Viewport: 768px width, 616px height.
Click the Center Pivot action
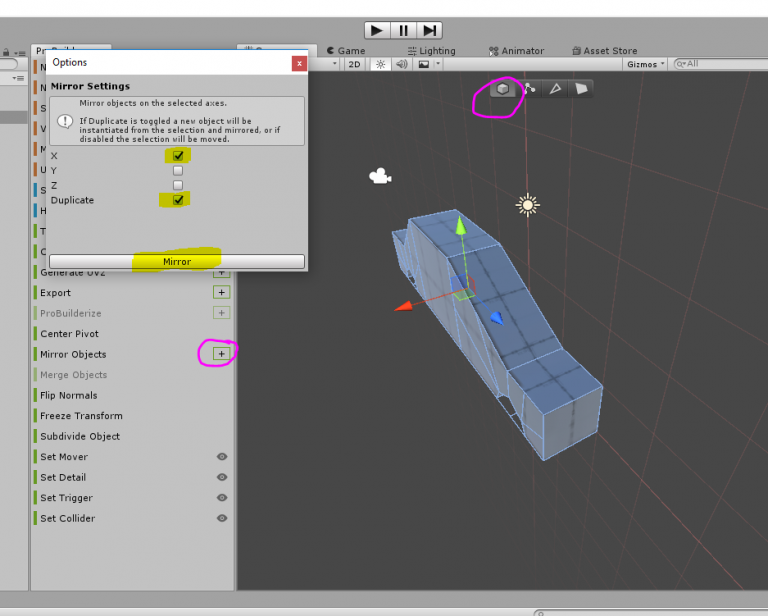point(70,334)
